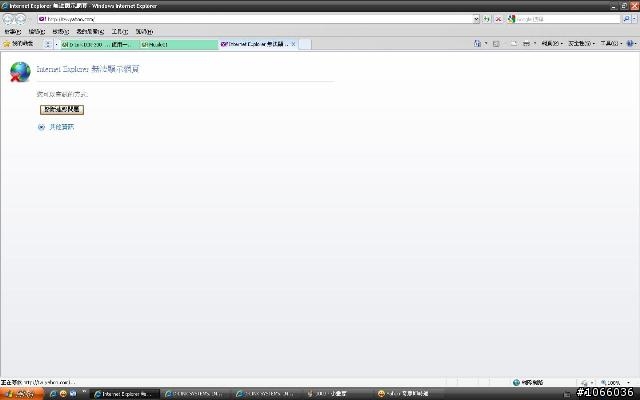Click the Read Mail icon

pyautogui.click(x=513, y=43)
